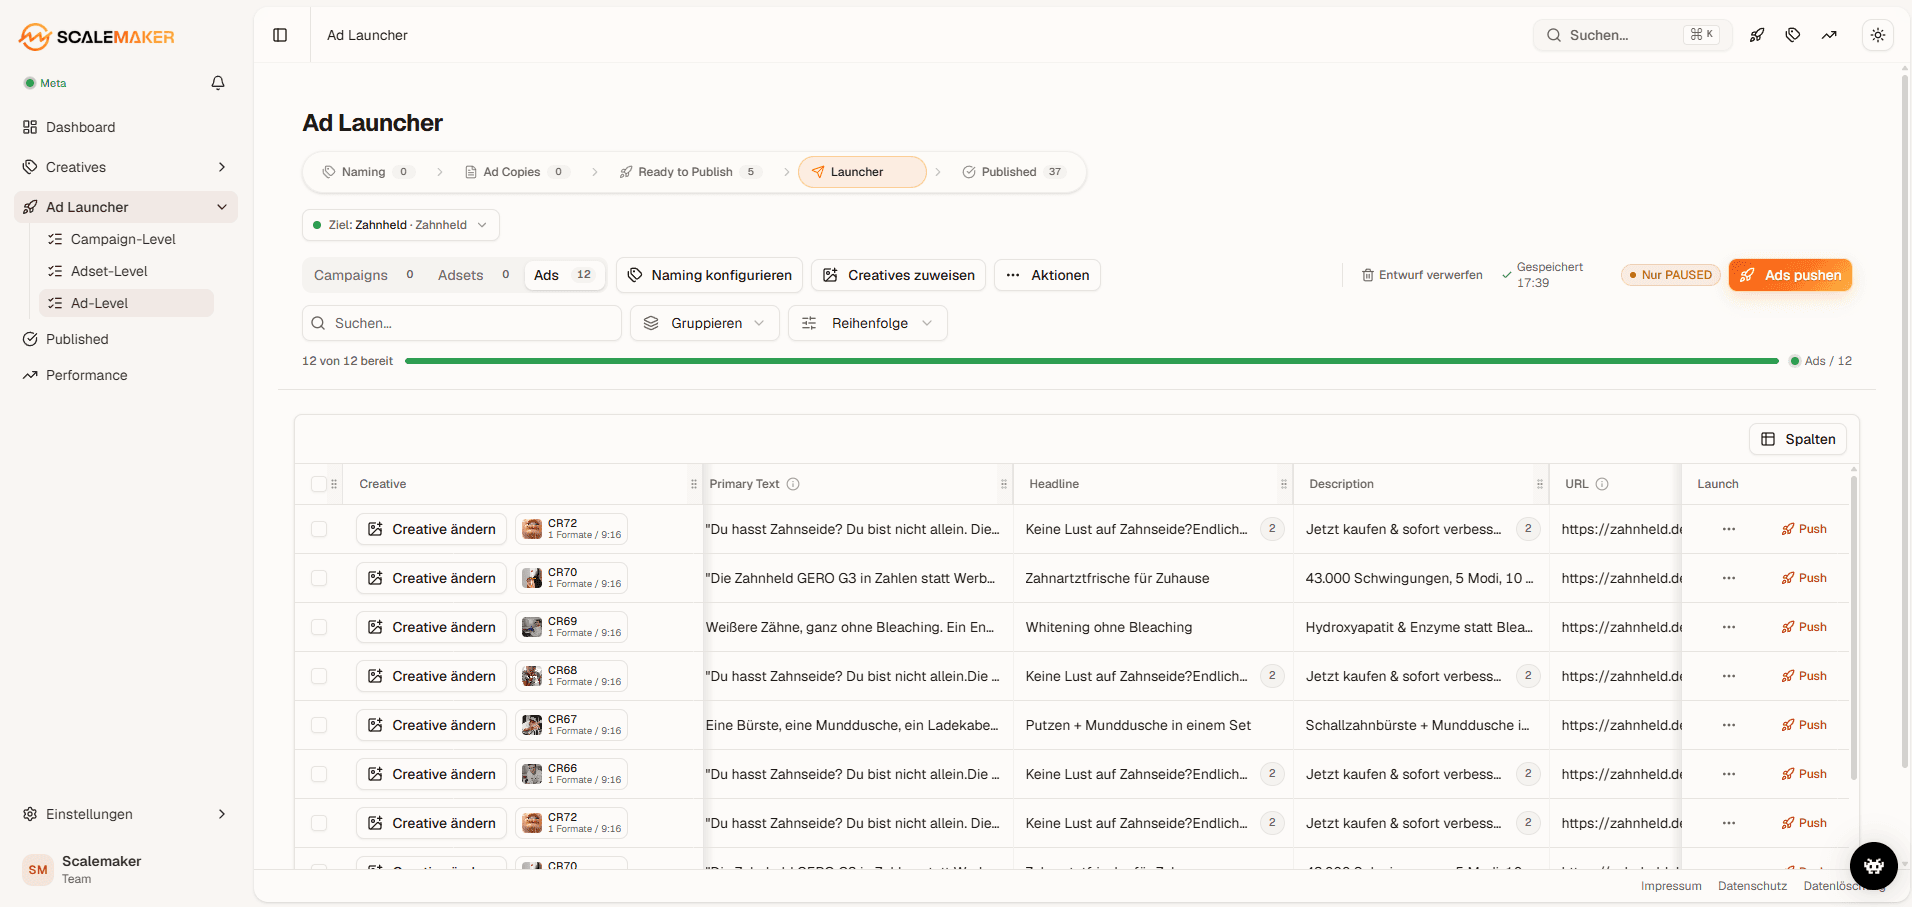Switch to the Adsets tab

(474, 275)
